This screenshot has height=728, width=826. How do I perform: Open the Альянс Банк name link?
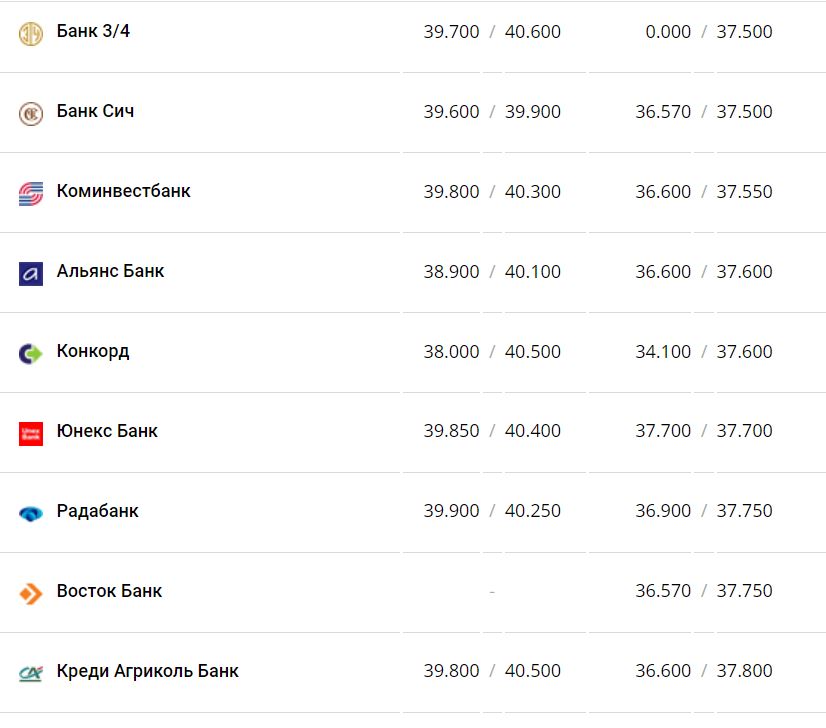[110, 271]
